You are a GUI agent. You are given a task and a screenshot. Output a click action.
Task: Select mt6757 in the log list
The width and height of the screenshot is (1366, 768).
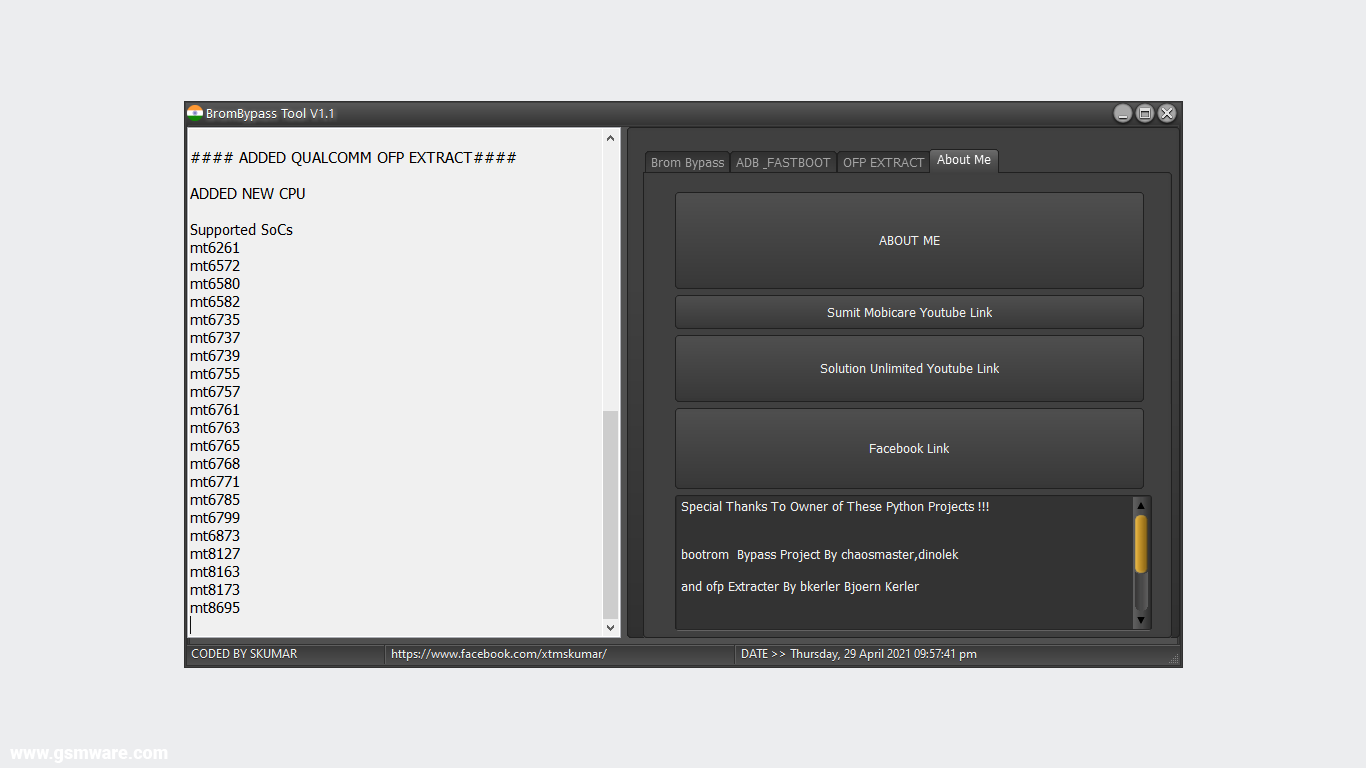pyautogui.click(x=215, y=392)
